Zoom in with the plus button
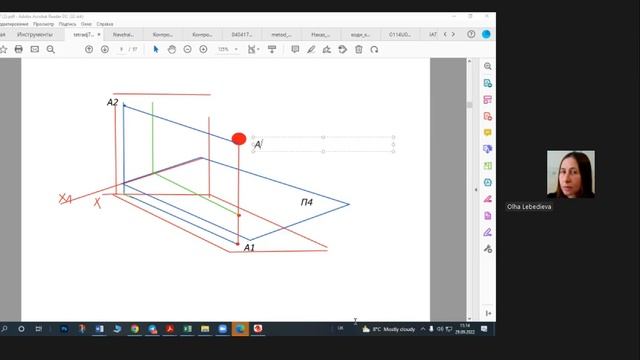The height and width of the screenshot is (360, 640). pos(203,49)
